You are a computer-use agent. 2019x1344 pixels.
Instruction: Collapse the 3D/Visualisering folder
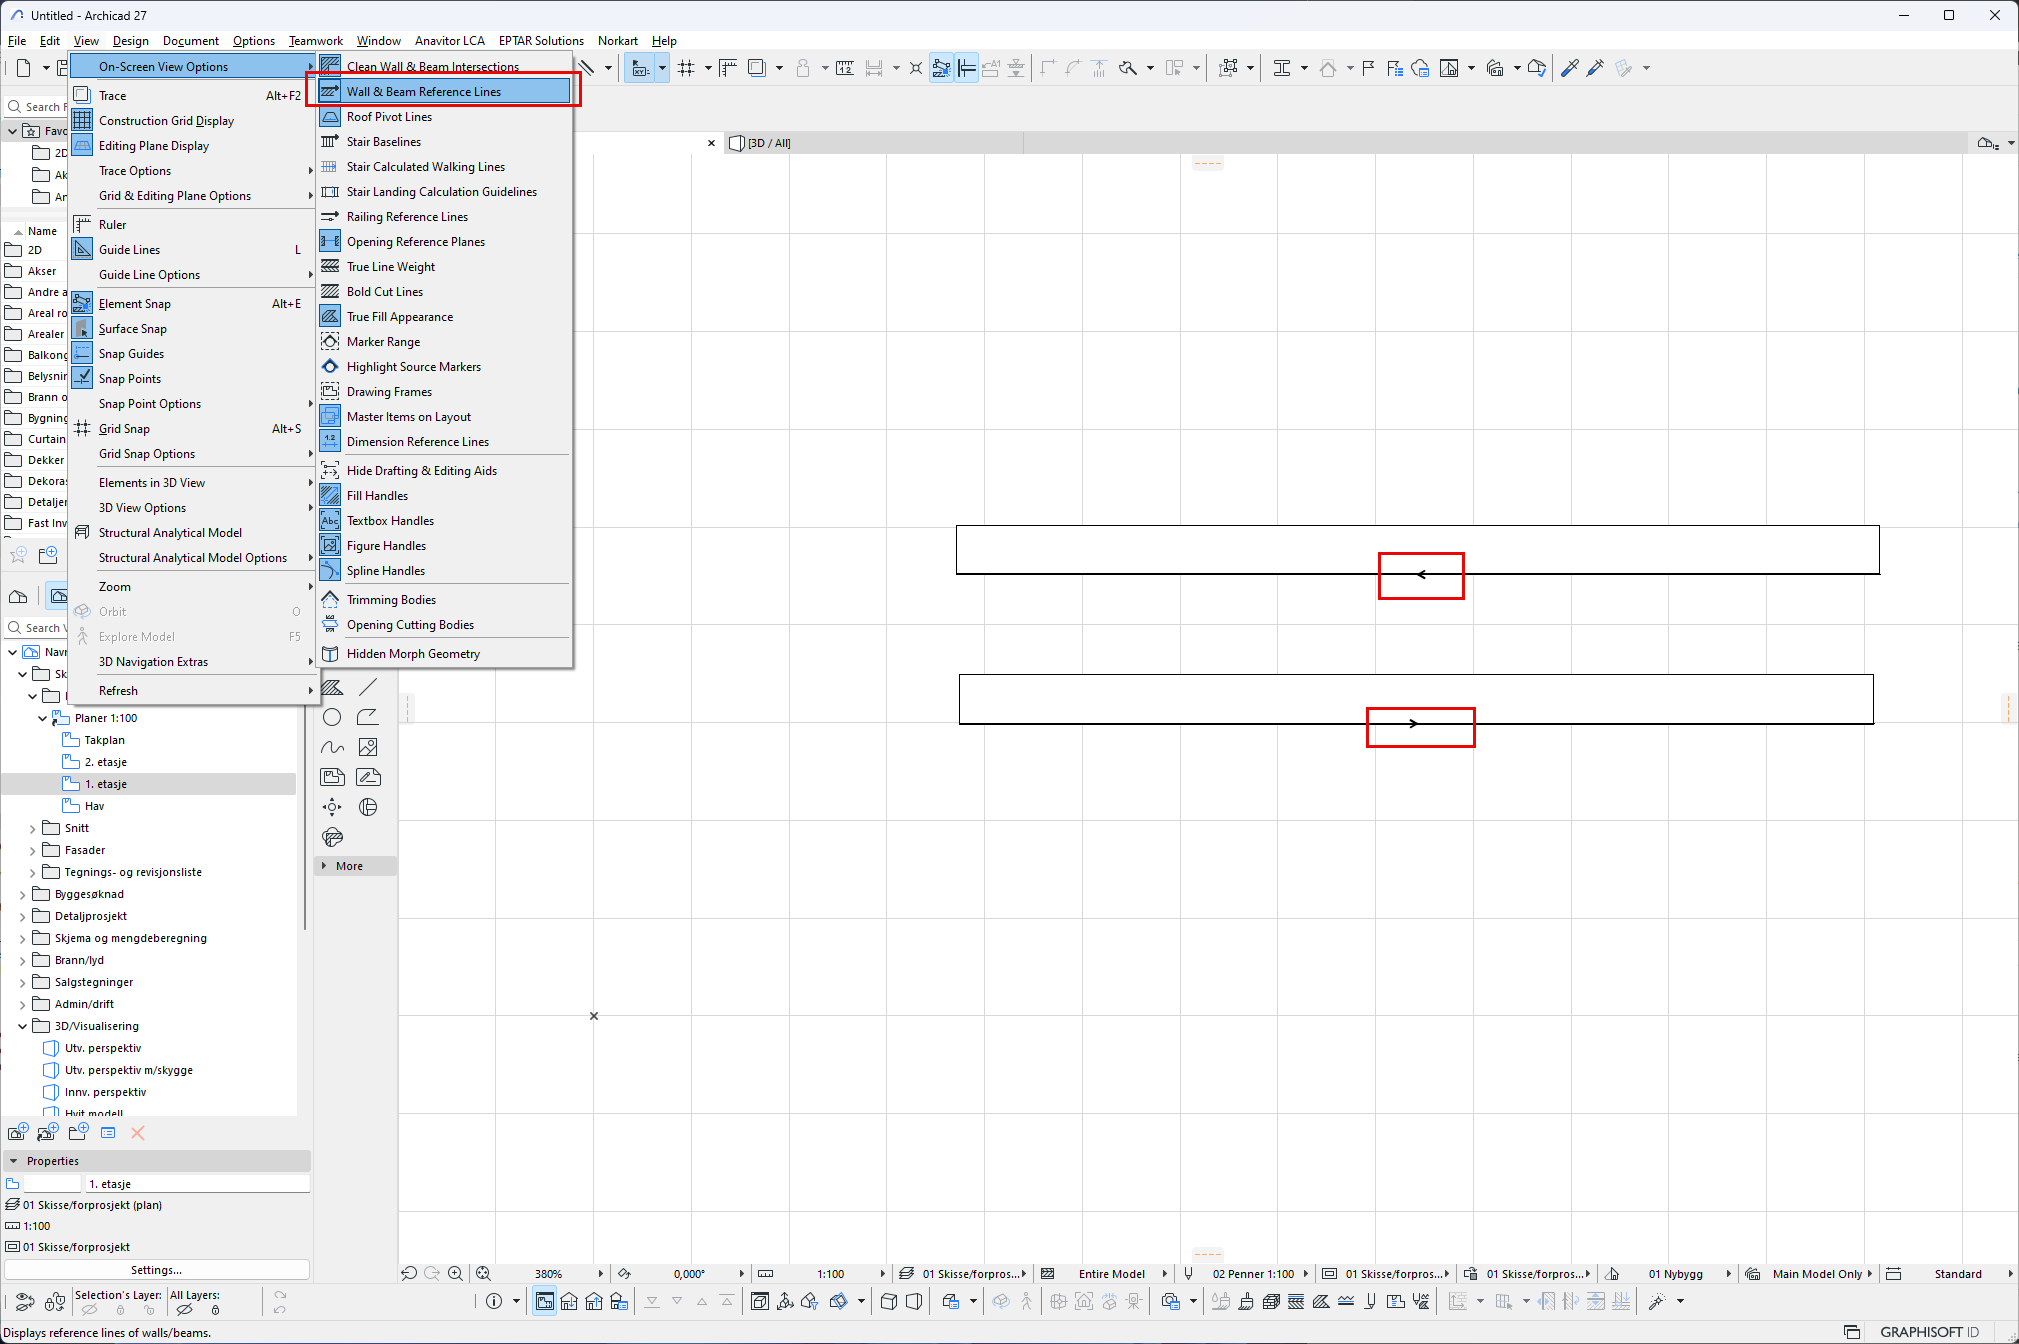22,1027
